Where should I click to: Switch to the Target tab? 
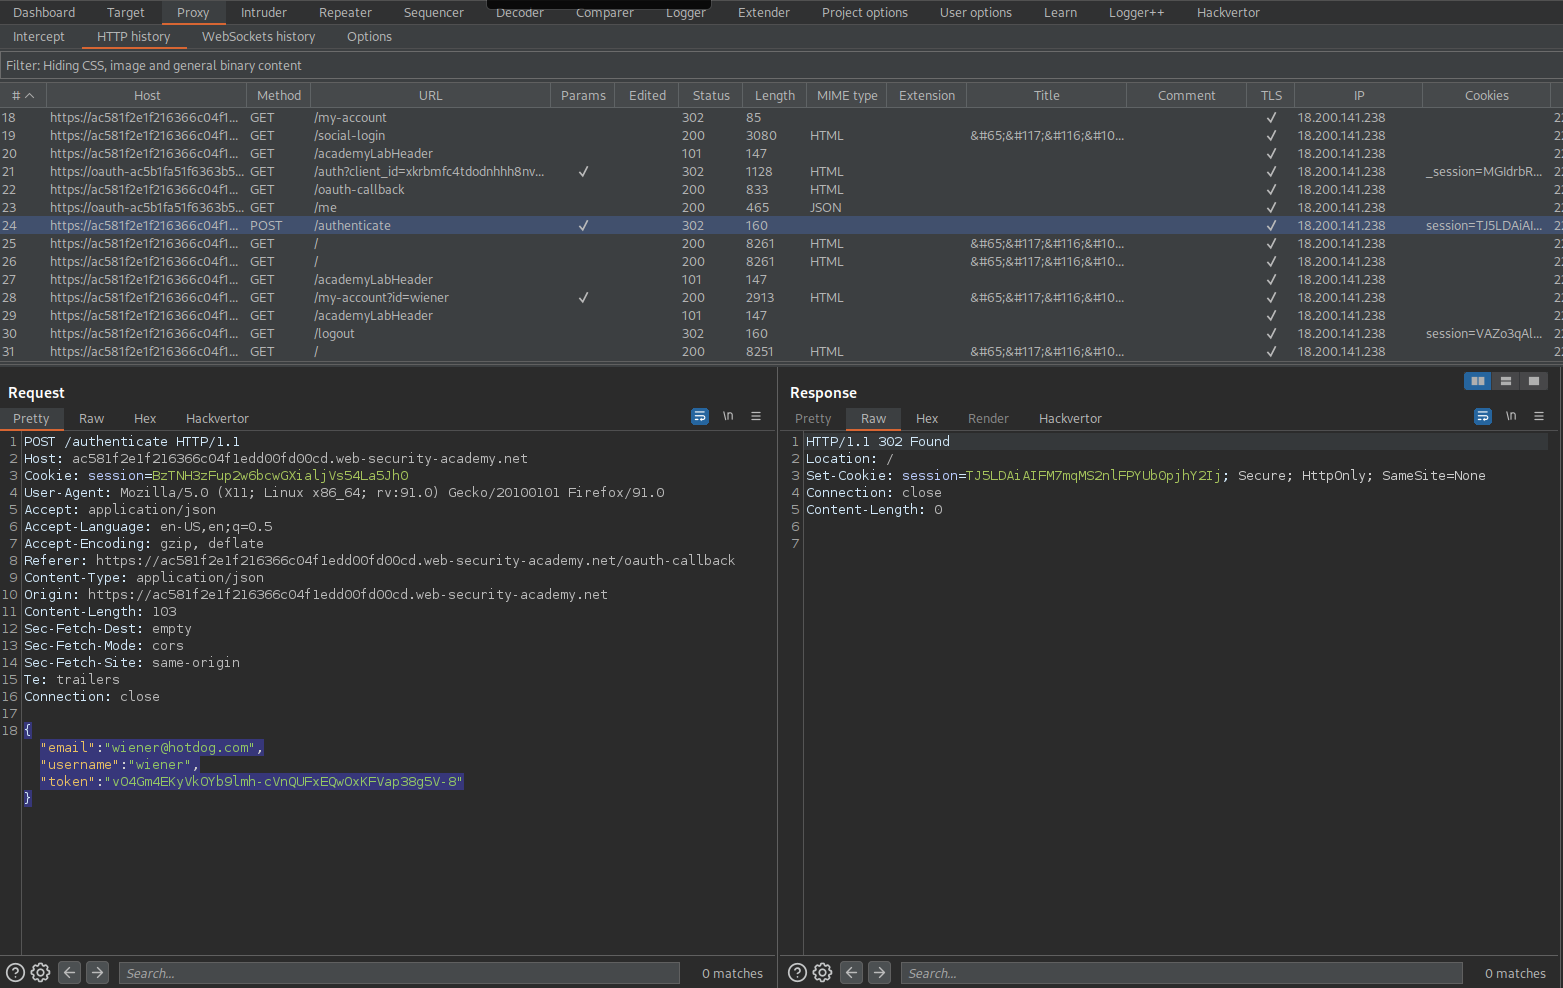tap(126, 12)
